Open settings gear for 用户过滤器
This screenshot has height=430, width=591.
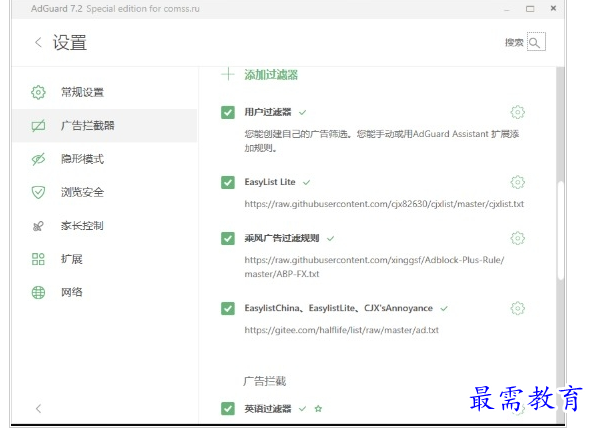[518, 112]
